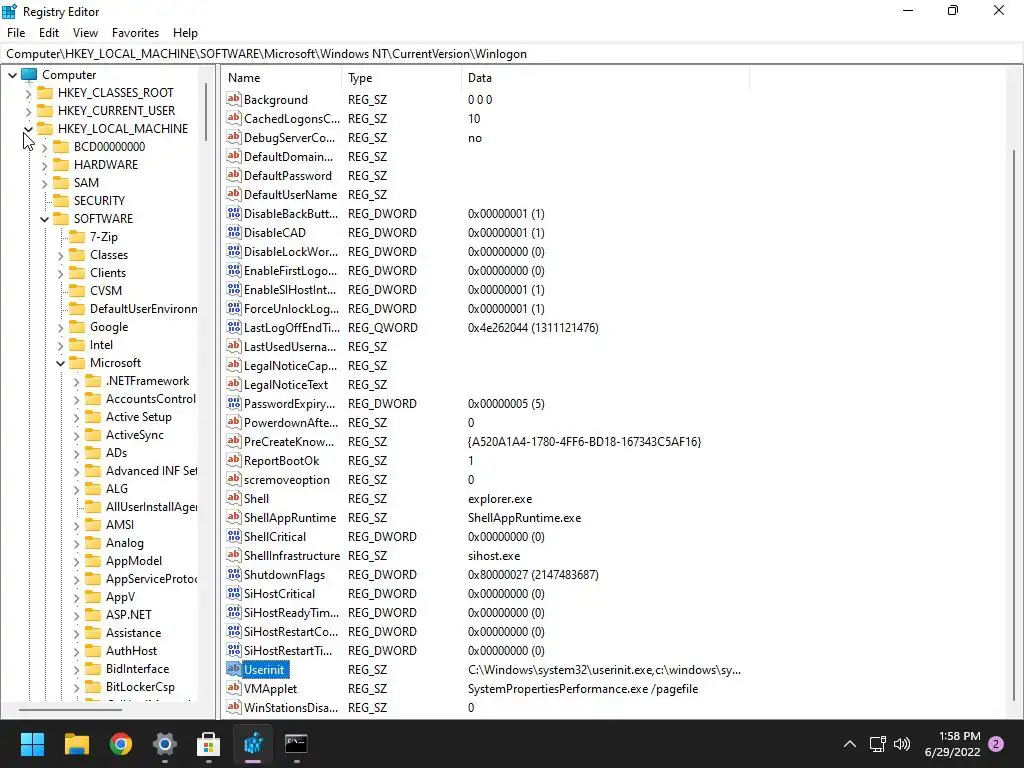Click the PasswordExpiry DWORD icon
This screenshot has width=1024, height=768.
click(234, 403)
